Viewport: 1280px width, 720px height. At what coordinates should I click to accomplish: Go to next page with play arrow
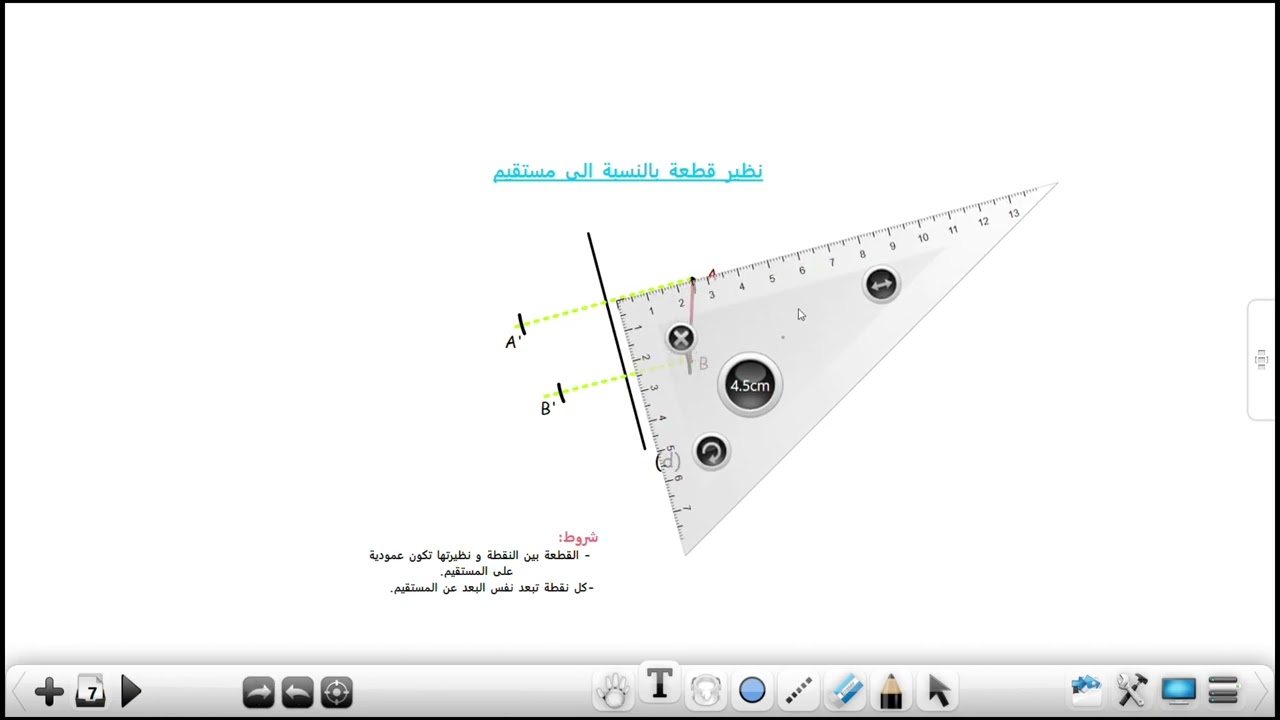[x=131, y=691]
